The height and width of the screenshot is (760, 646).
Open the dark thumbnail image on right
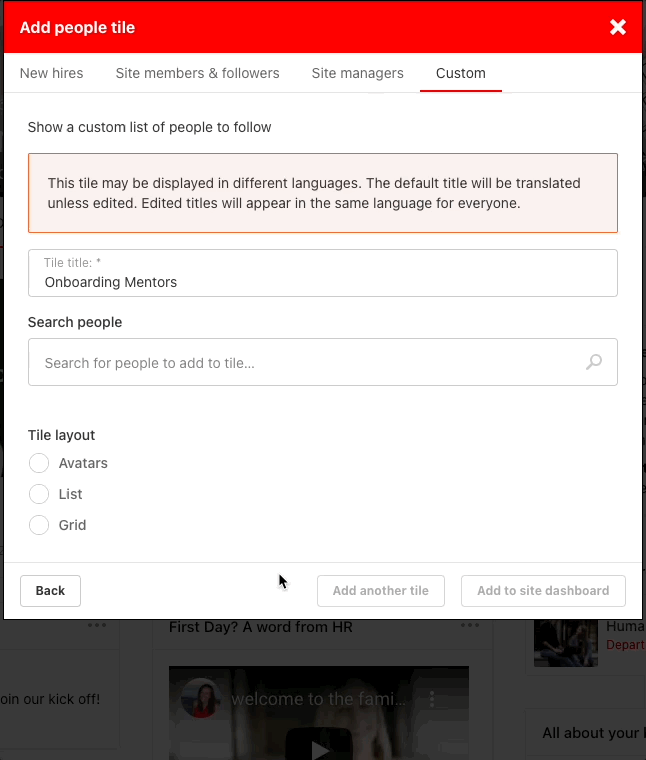(x=565, y=642)
